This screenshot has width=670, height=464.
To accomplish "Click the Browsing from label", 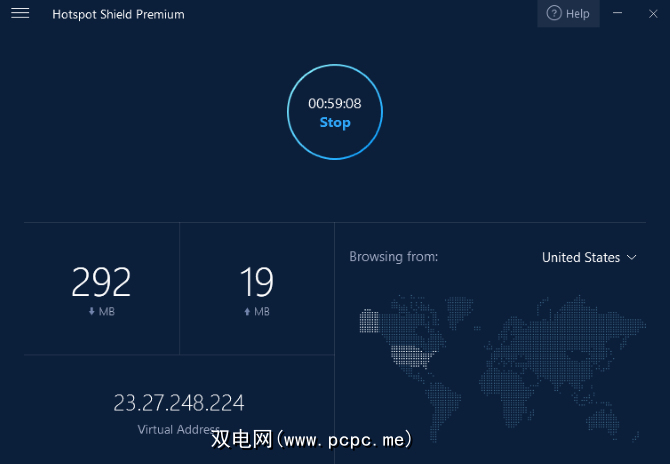I will [x=394, y=257].
